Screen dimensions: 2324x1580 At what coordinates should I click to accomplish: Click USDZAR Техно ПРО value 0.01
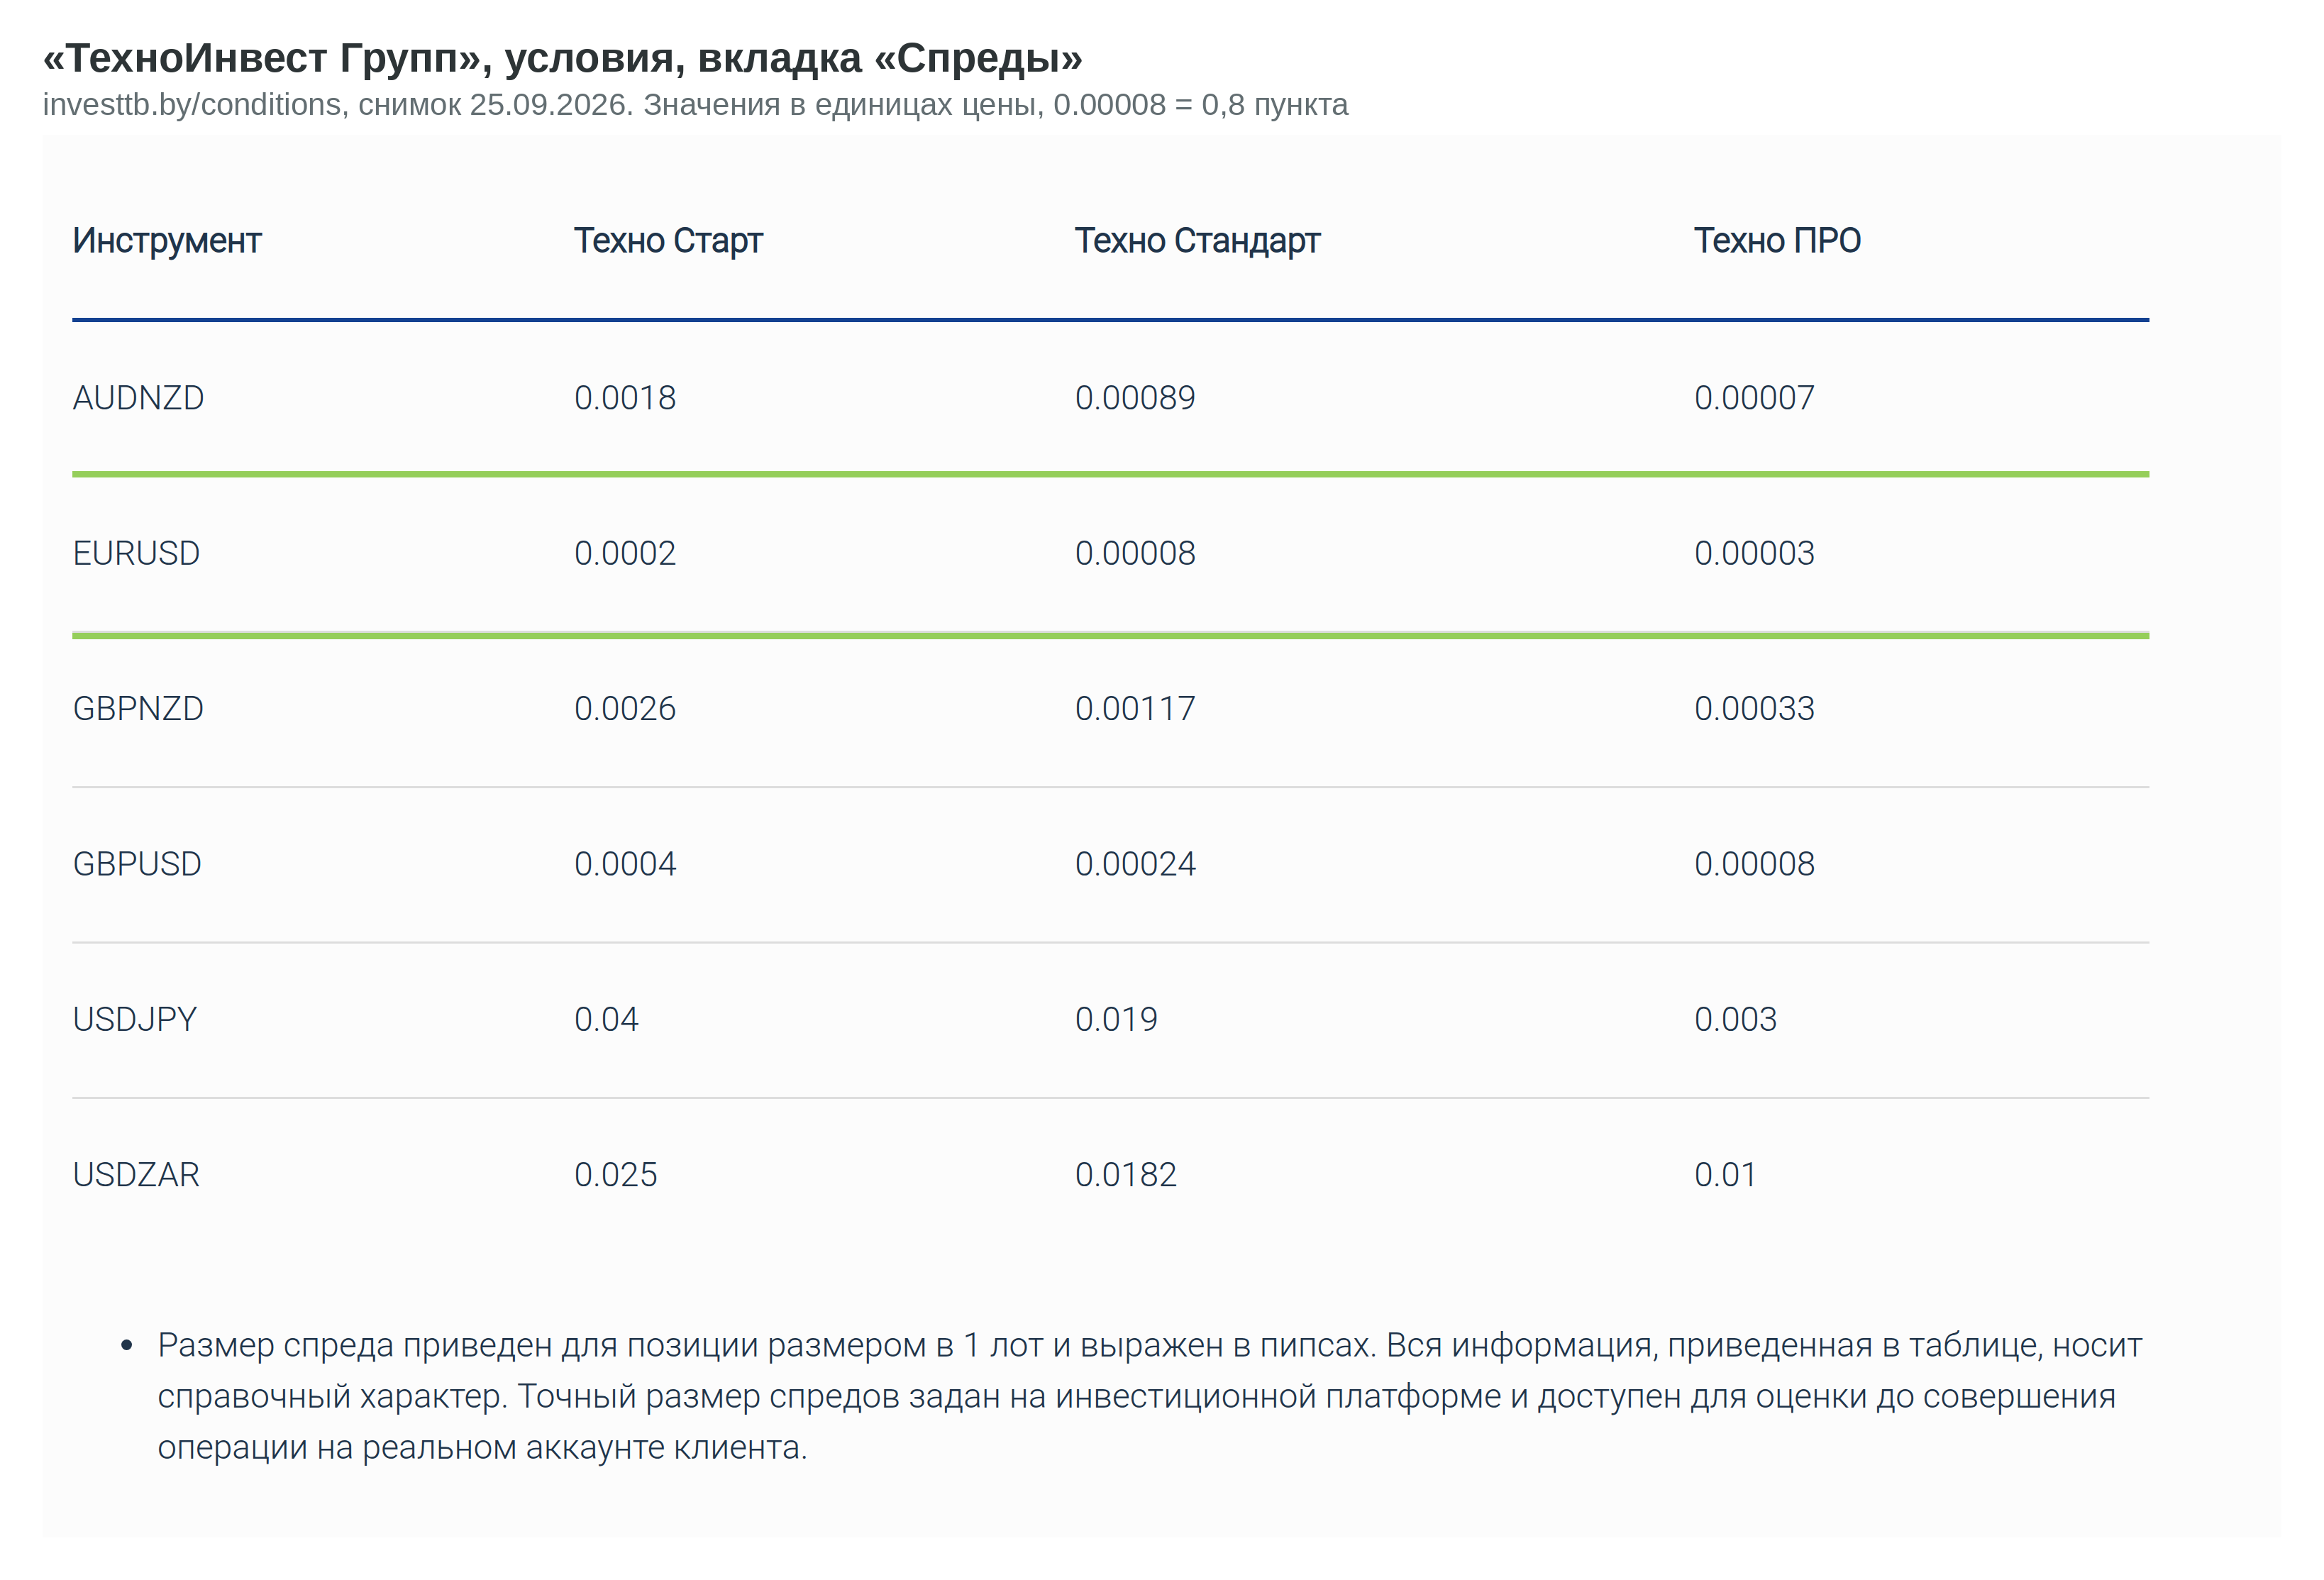click(x=1725, y=1175)
